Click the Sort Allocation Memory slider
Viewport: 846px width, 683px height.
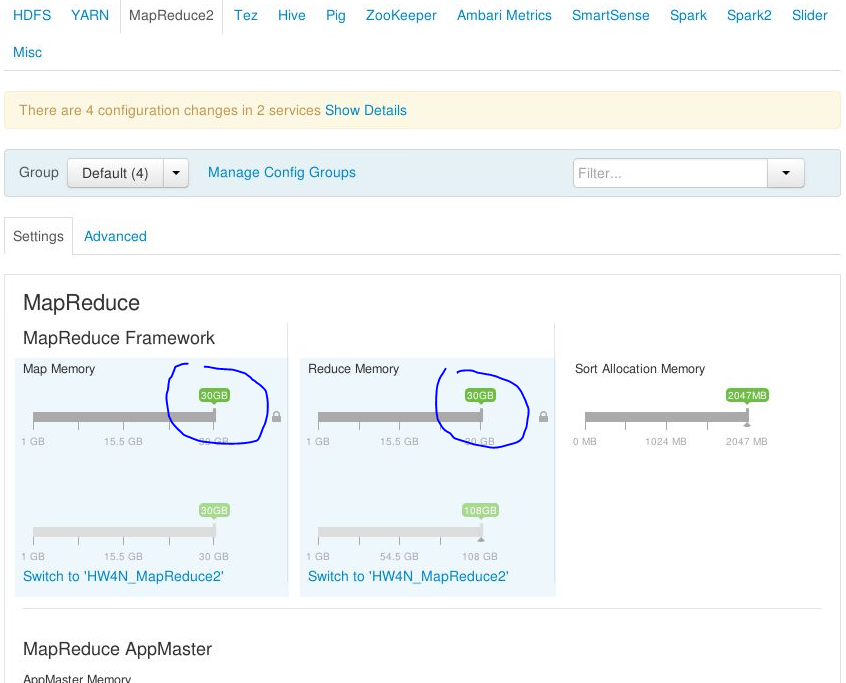[x=666, y=417]
